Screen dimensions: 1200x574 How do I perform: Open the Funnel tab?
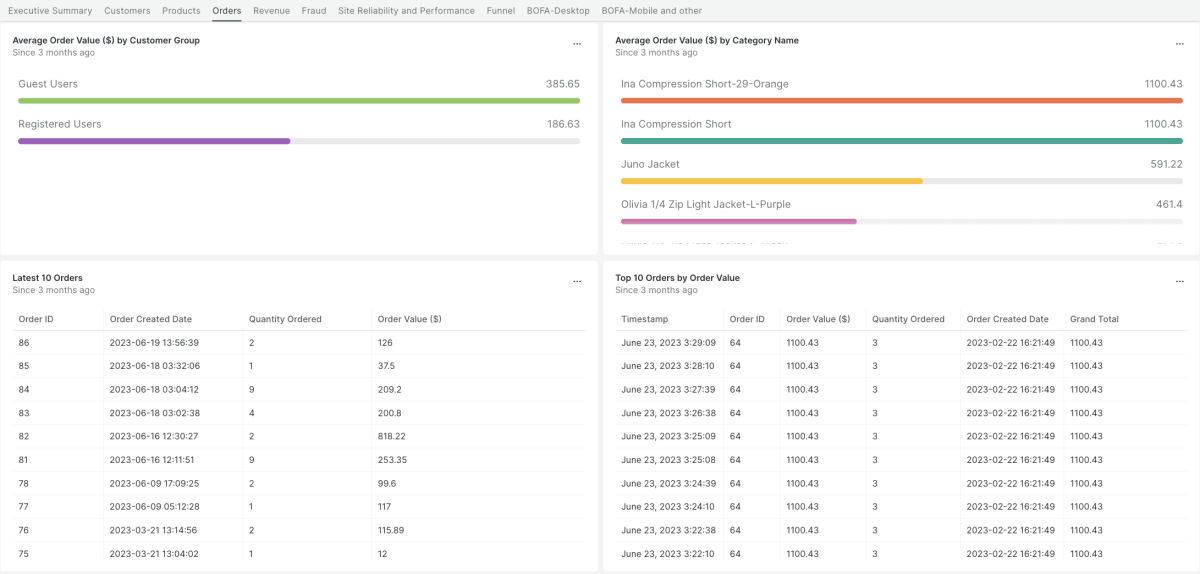[501, 11]
